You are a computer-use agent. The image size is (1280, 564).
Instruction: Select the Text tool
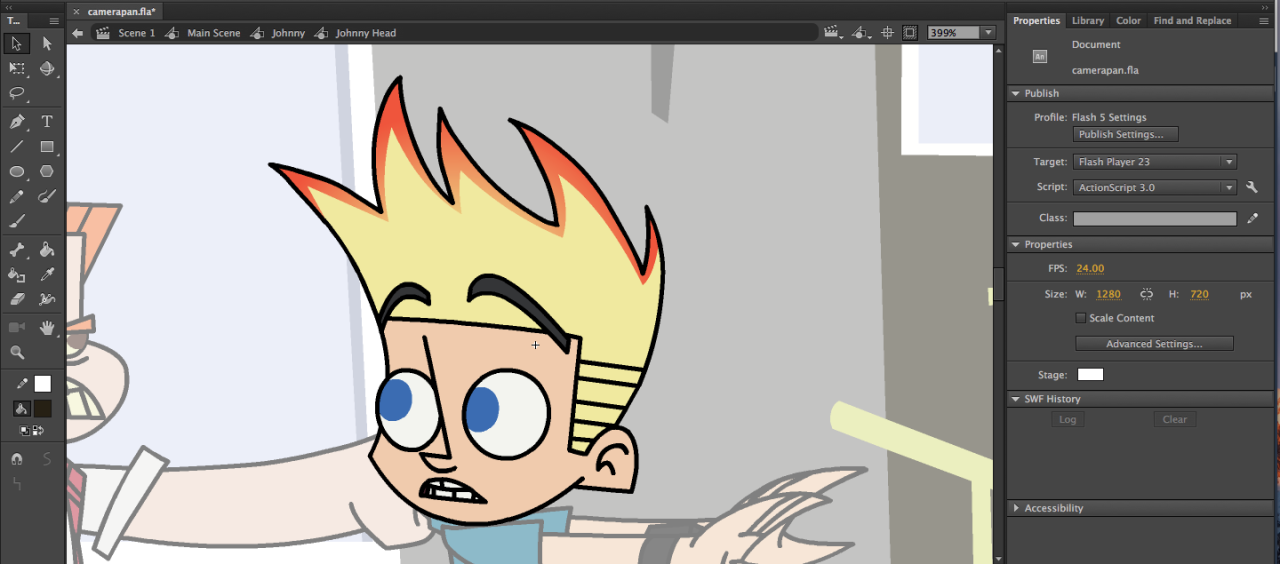47,121
